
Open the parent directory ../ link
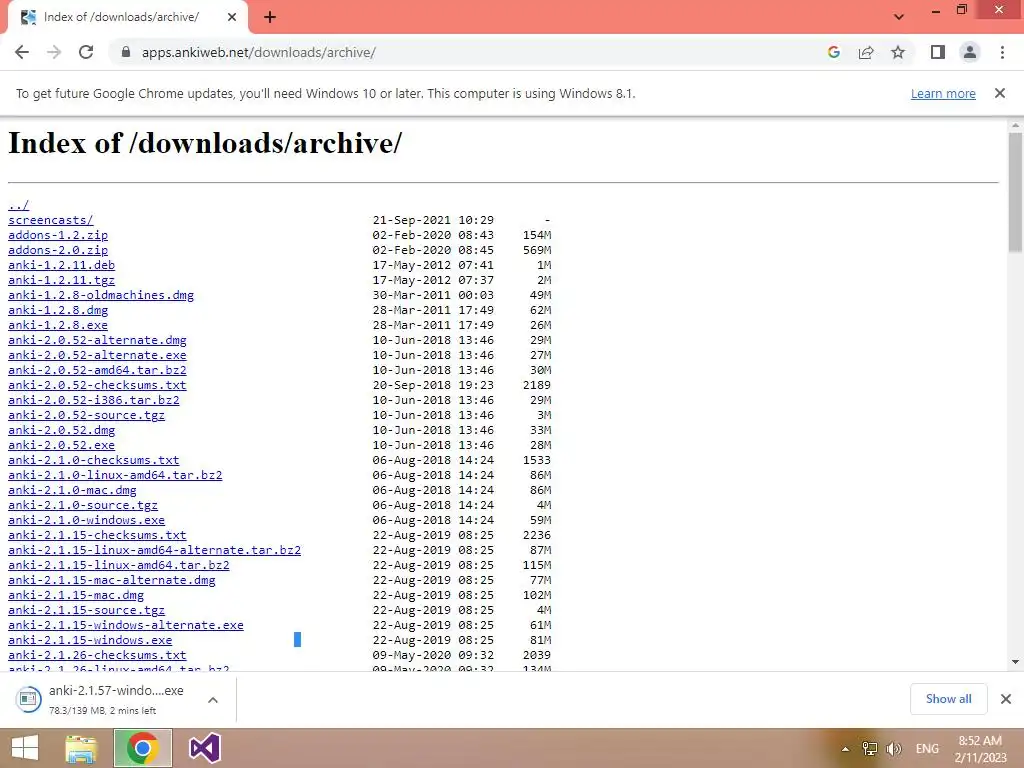click(x=18, y=205)
